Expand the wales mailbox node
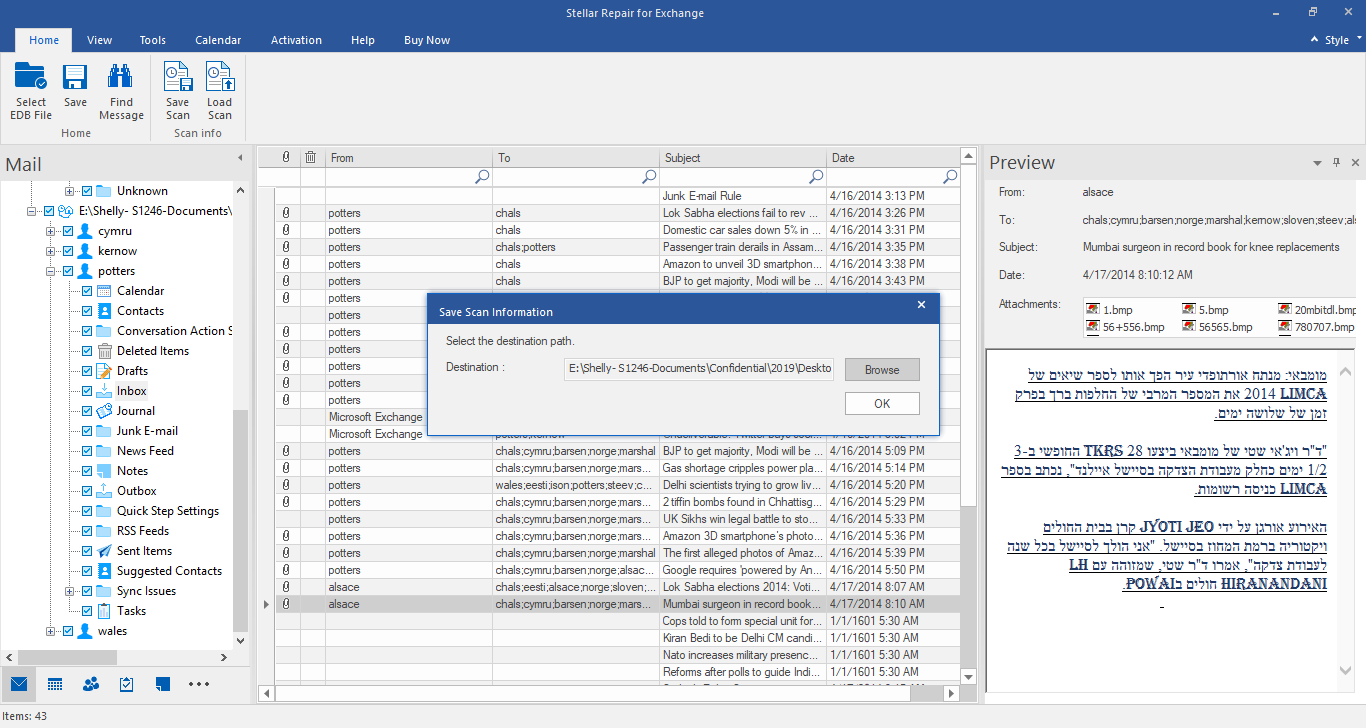 tap(50, 631)
